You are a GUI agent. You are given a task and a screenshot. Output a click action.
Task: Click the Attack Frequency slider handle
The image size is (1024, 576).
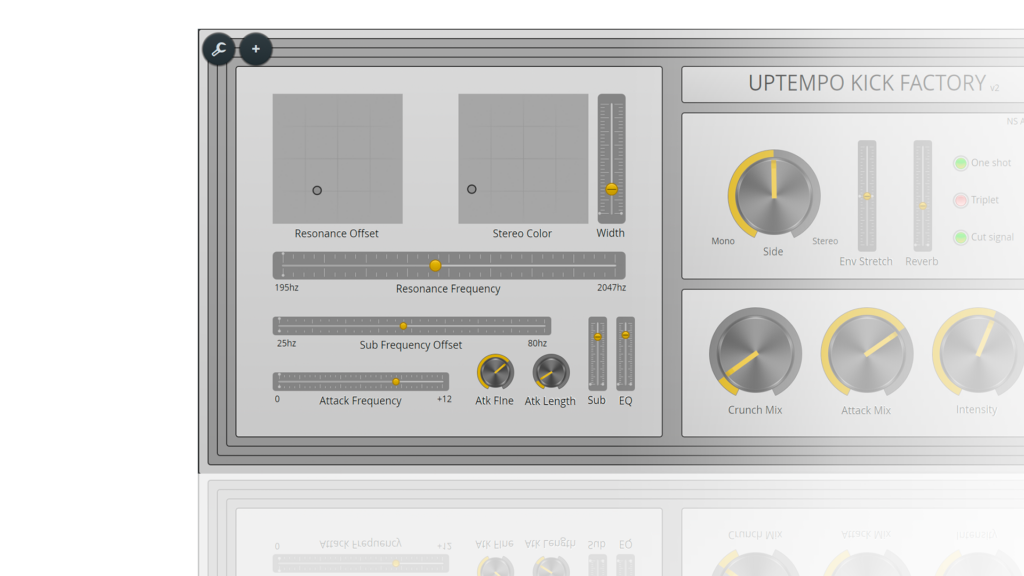(x=396, y=382)
